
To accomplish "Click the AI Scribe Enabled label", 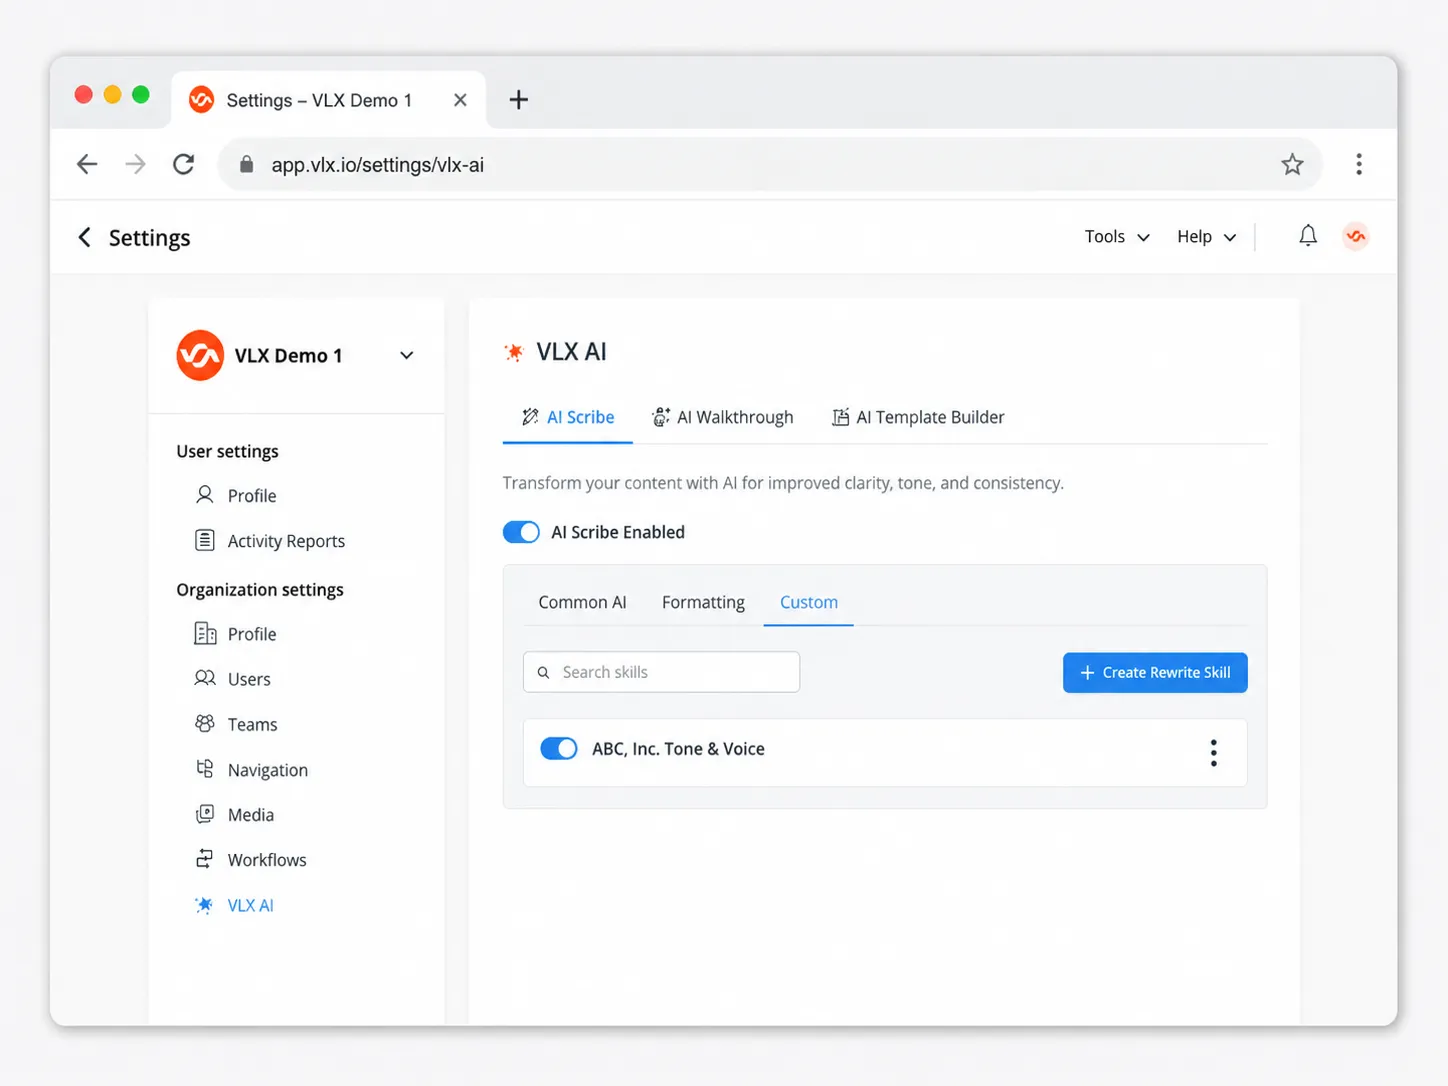I will (x=618, y=532).
